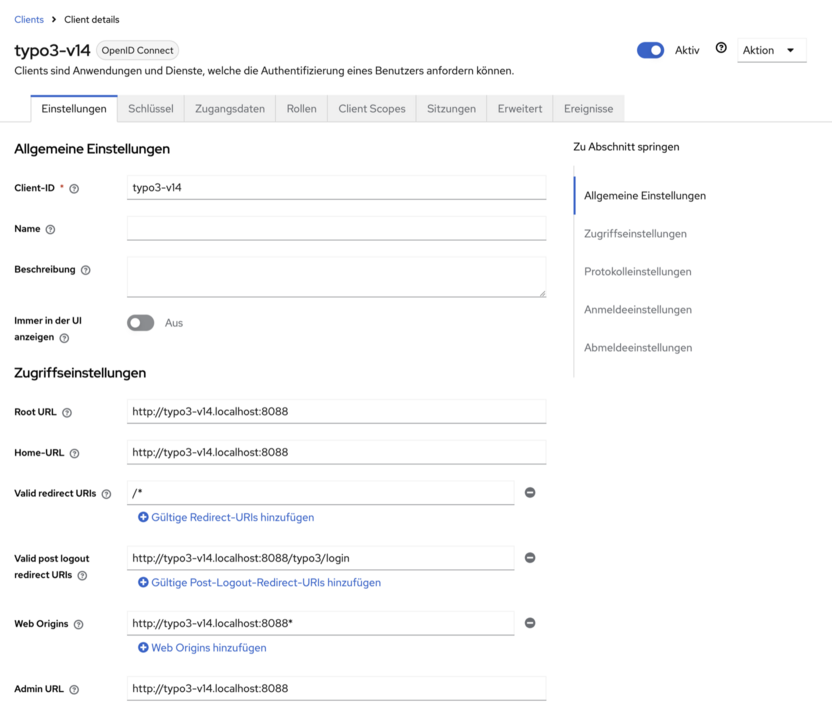
Task: Navigate to Clients breadcrumb link
Action: (x=29, y=20)
